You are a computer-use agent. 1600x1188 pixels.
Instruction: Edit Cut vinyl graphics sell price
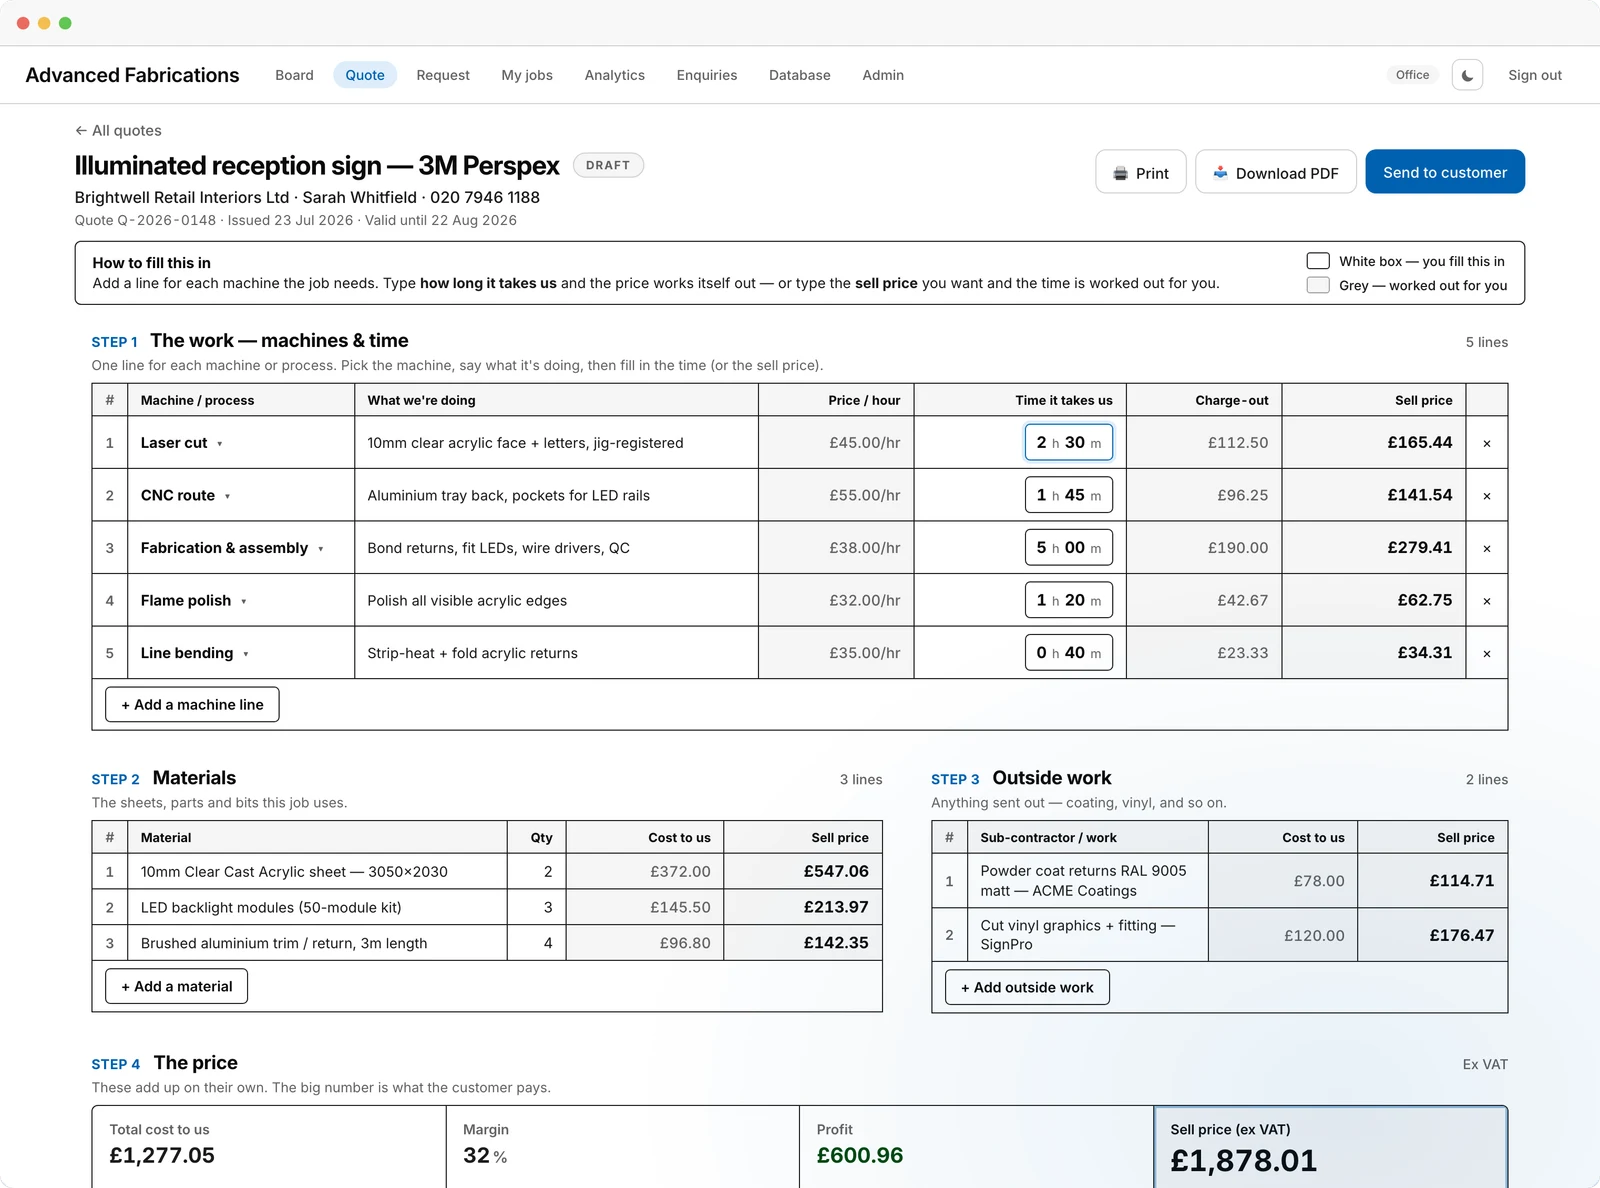pos(1432,935)
